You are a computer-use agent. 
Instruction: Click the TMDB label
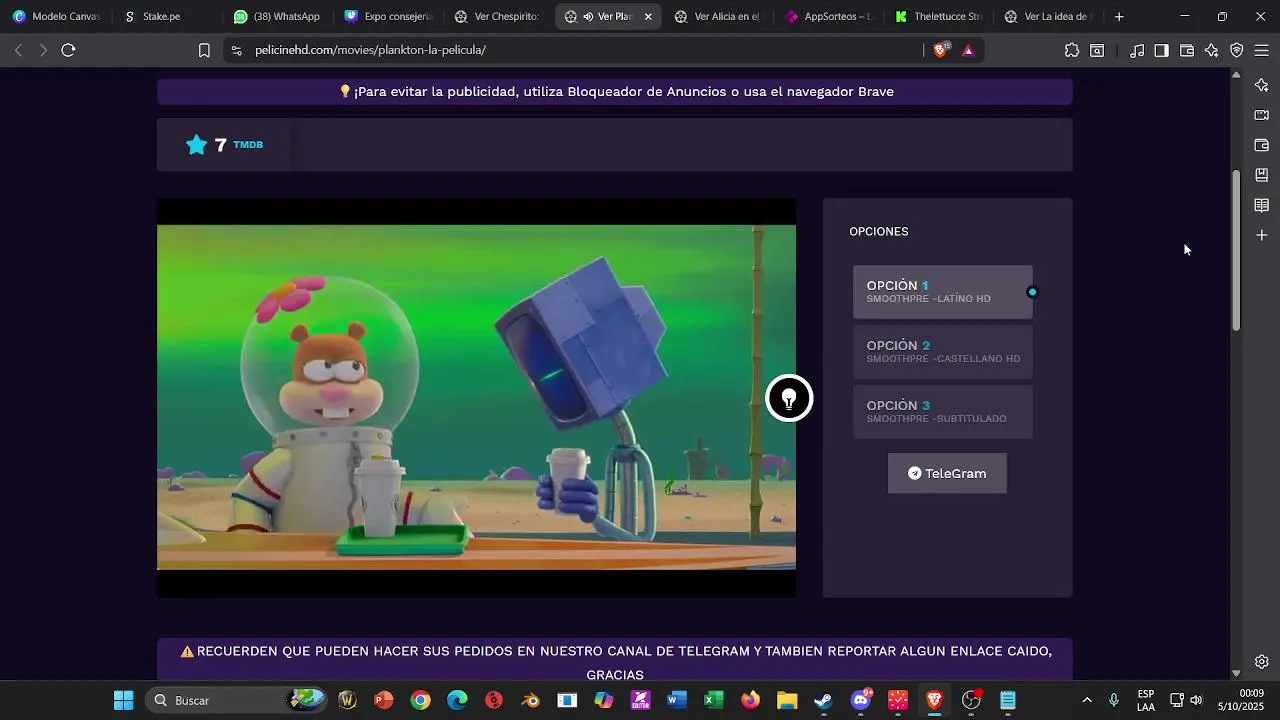click(248, 145)
